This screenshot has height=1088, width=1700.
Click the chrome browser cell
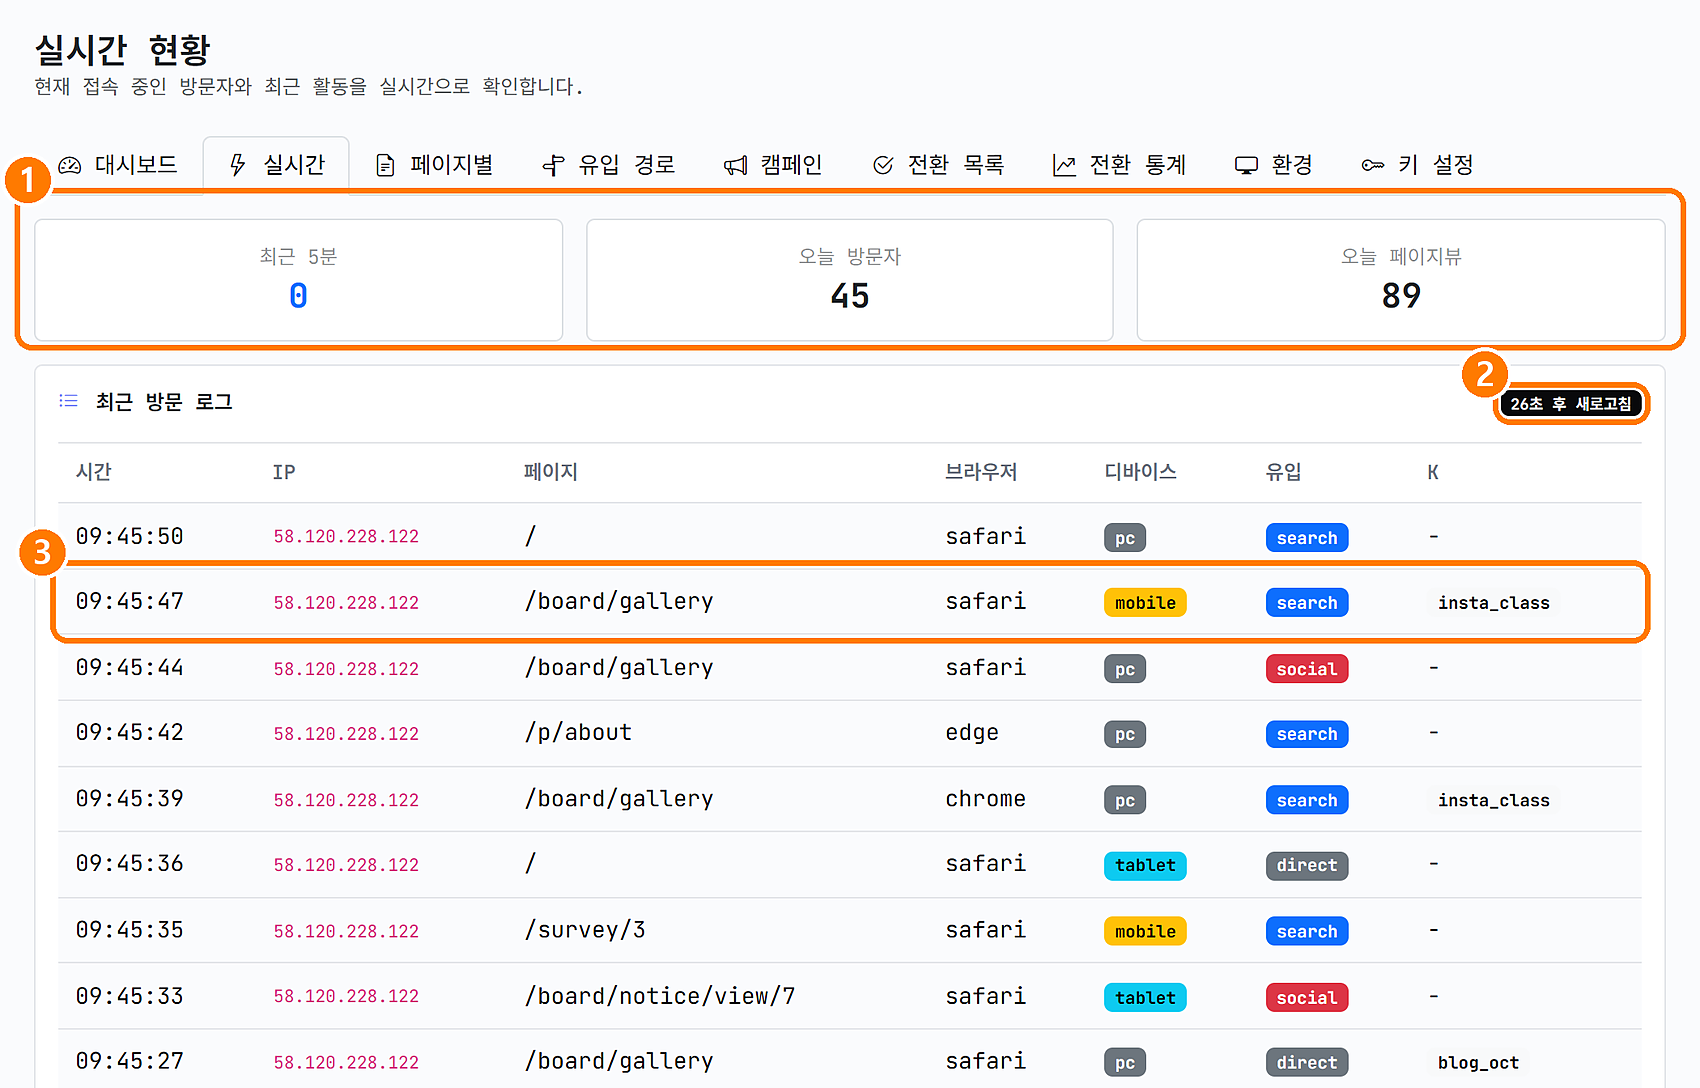(x=986, y=799)
